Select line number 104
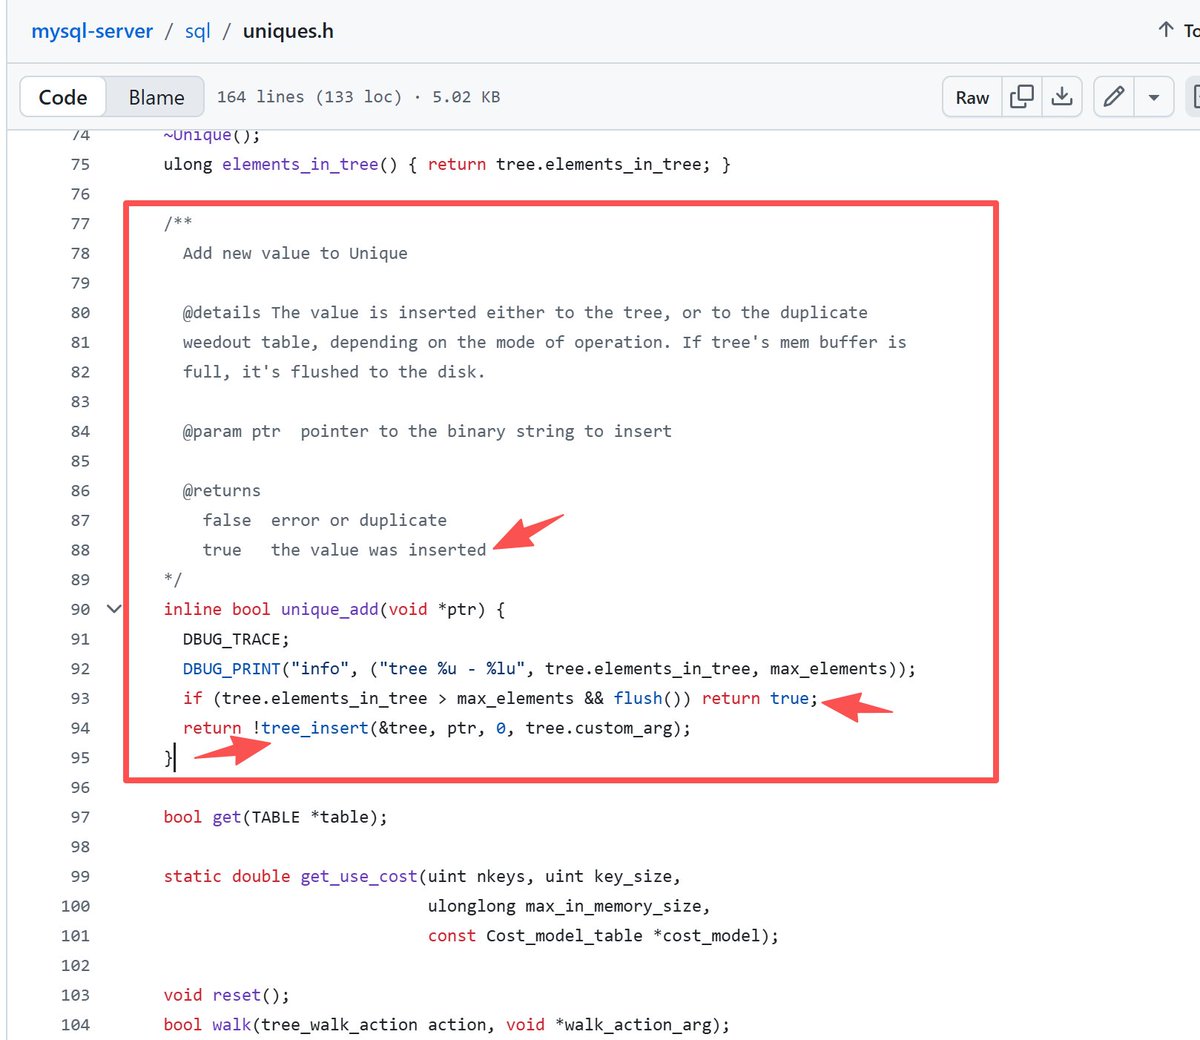Image resolution: width=1200 pixels, height=1040 pixels. click(x=75, y=1025)
